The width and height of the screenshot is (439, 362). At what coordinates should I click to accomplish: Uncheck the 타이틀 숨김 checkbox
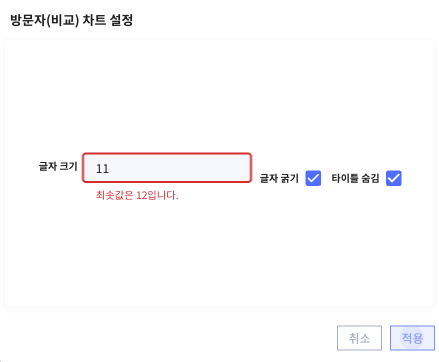pos(394,178)
